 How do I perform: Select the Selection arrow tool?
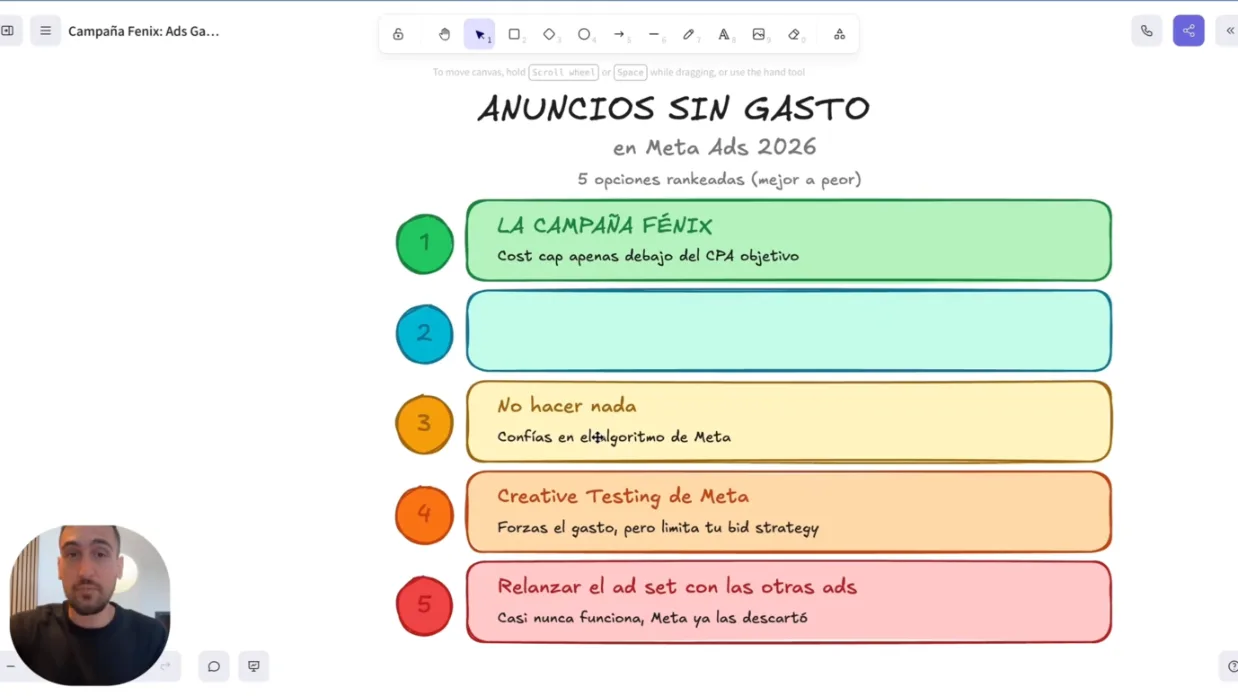[x=479, y=35]
